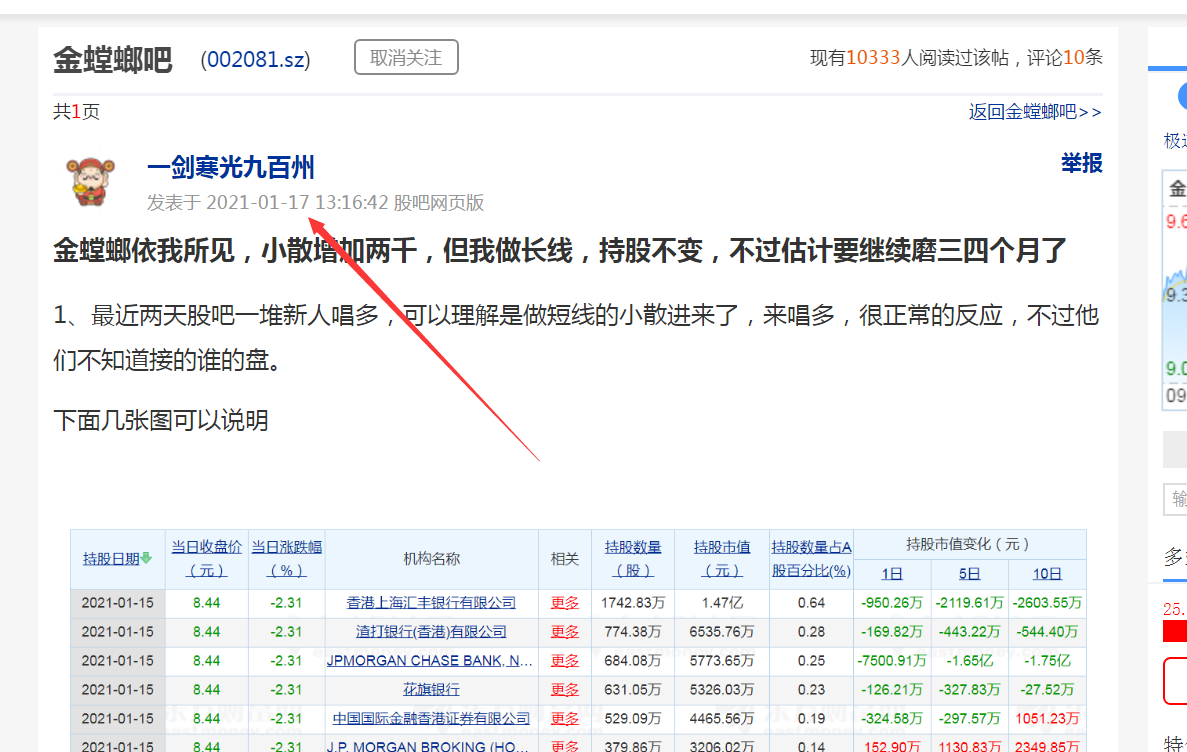
Task: Open 香港上海汇丰银行有限公司 institution link
Action: [x=431, y=603]
